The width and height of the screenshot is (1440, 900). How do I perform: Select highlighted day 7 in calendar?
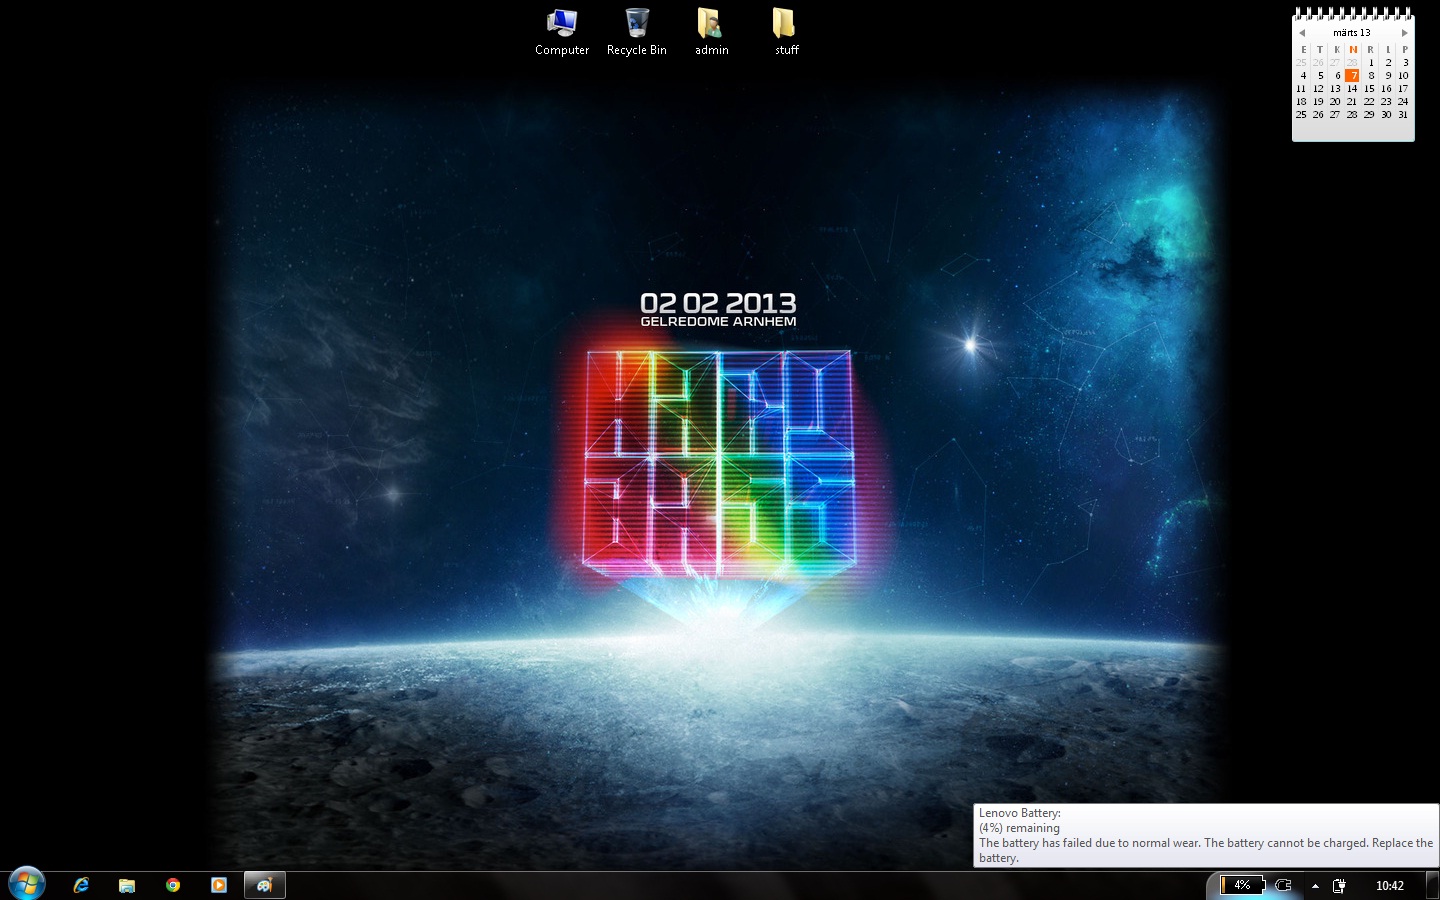pos(1352,75)
